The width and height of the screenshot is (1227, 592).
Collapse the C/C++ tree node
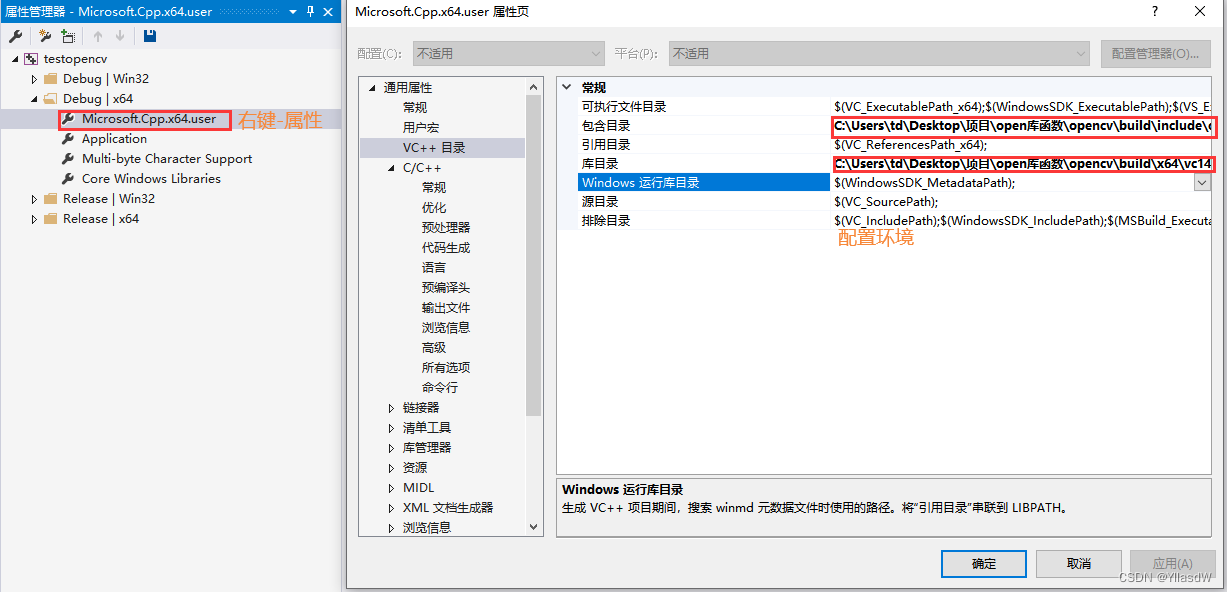pyautogui.click(x=392, y=168)
